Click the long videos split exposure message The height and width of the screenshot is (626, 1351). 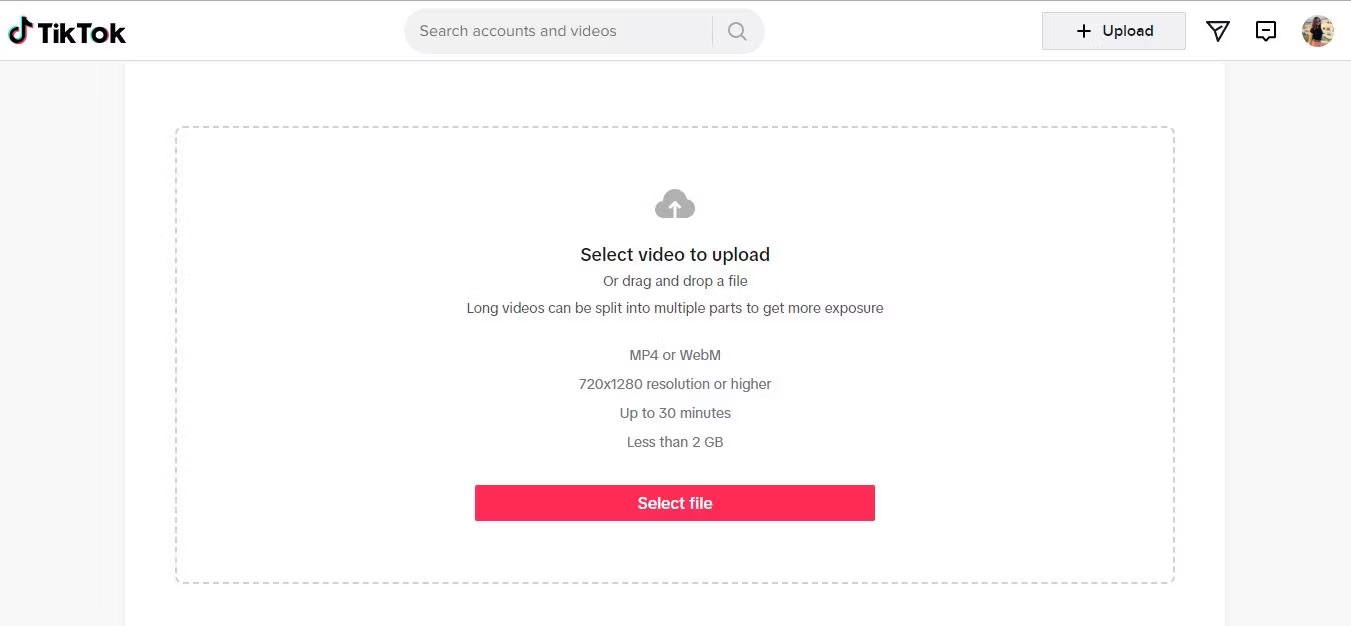(x=675, y=308)
